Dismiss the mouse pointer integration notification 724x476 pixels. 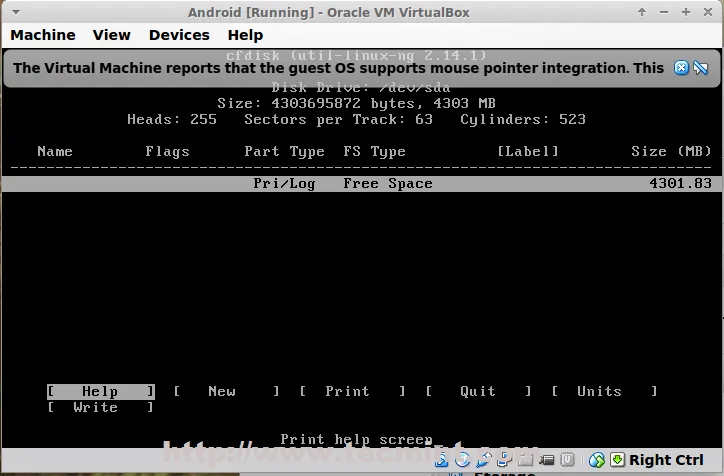pos(682,68)
